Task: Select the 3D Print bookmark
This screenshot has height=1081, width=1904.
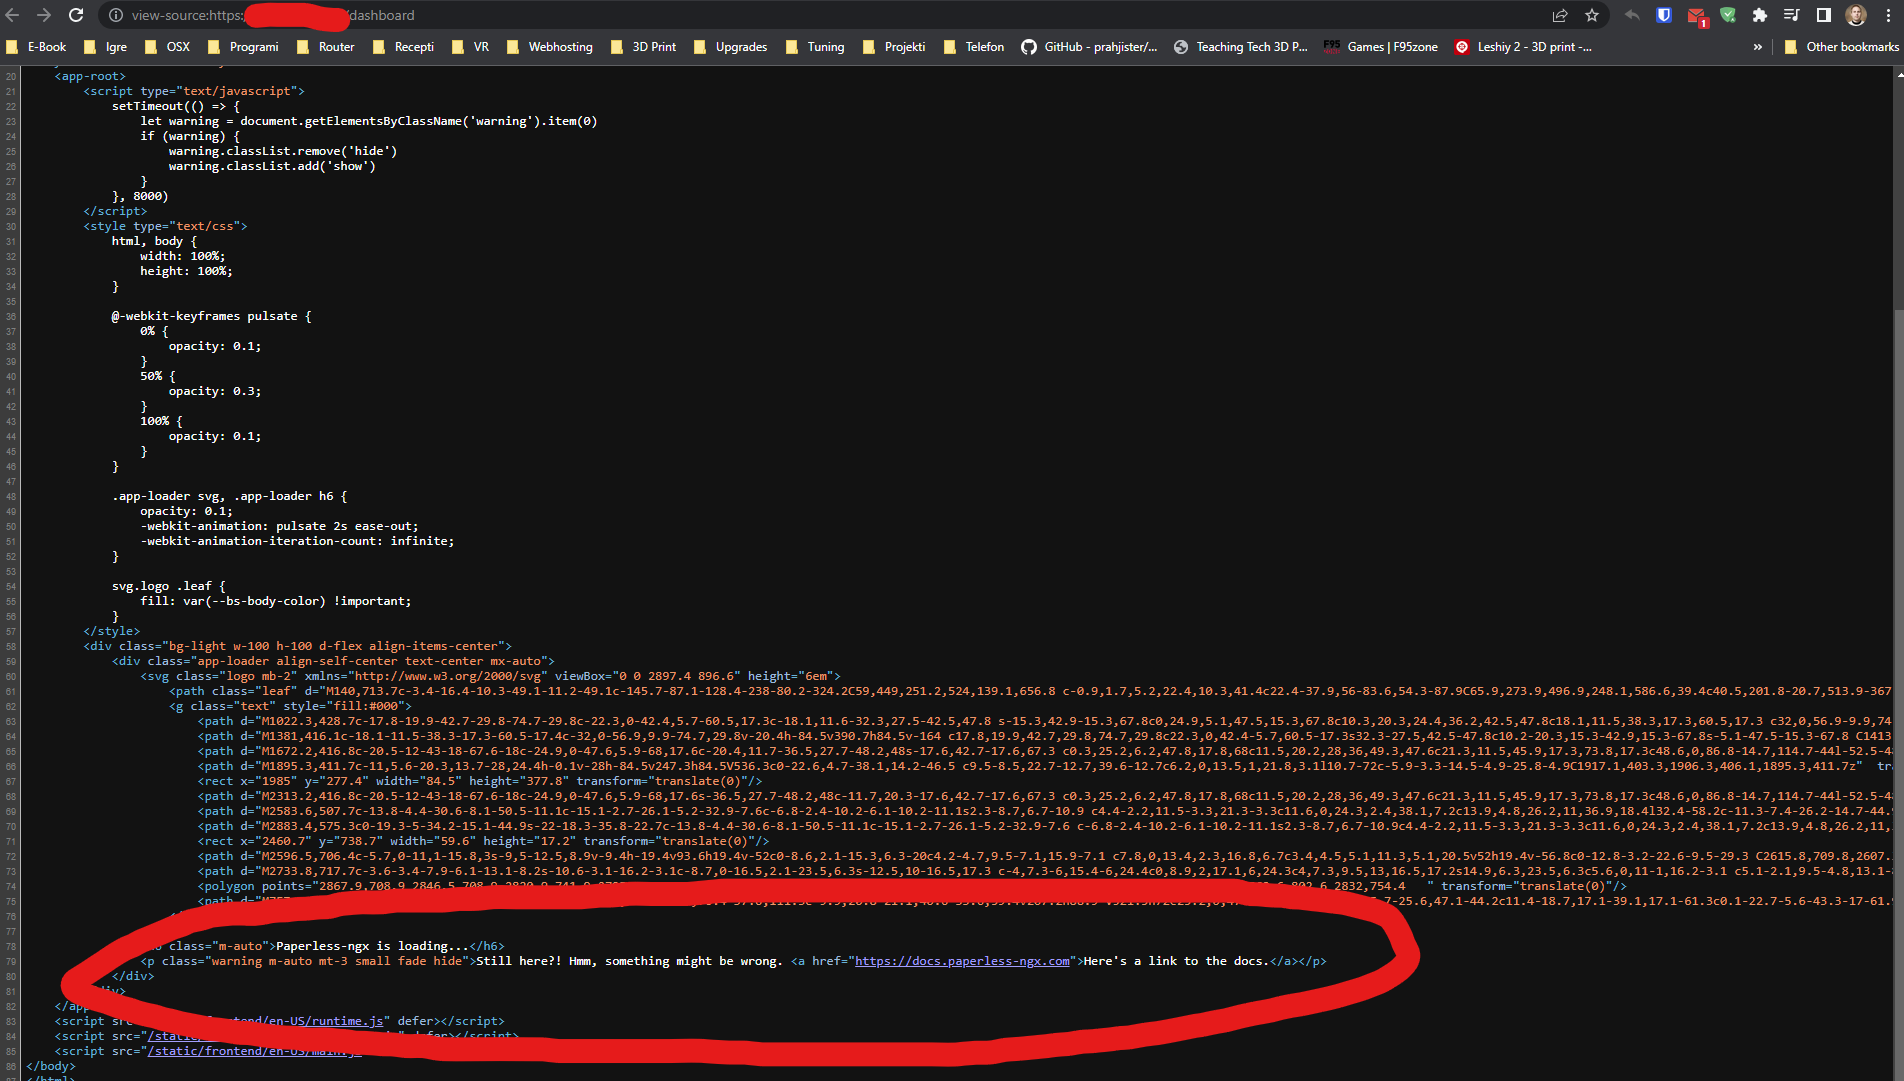Action: tap(644, 47)
